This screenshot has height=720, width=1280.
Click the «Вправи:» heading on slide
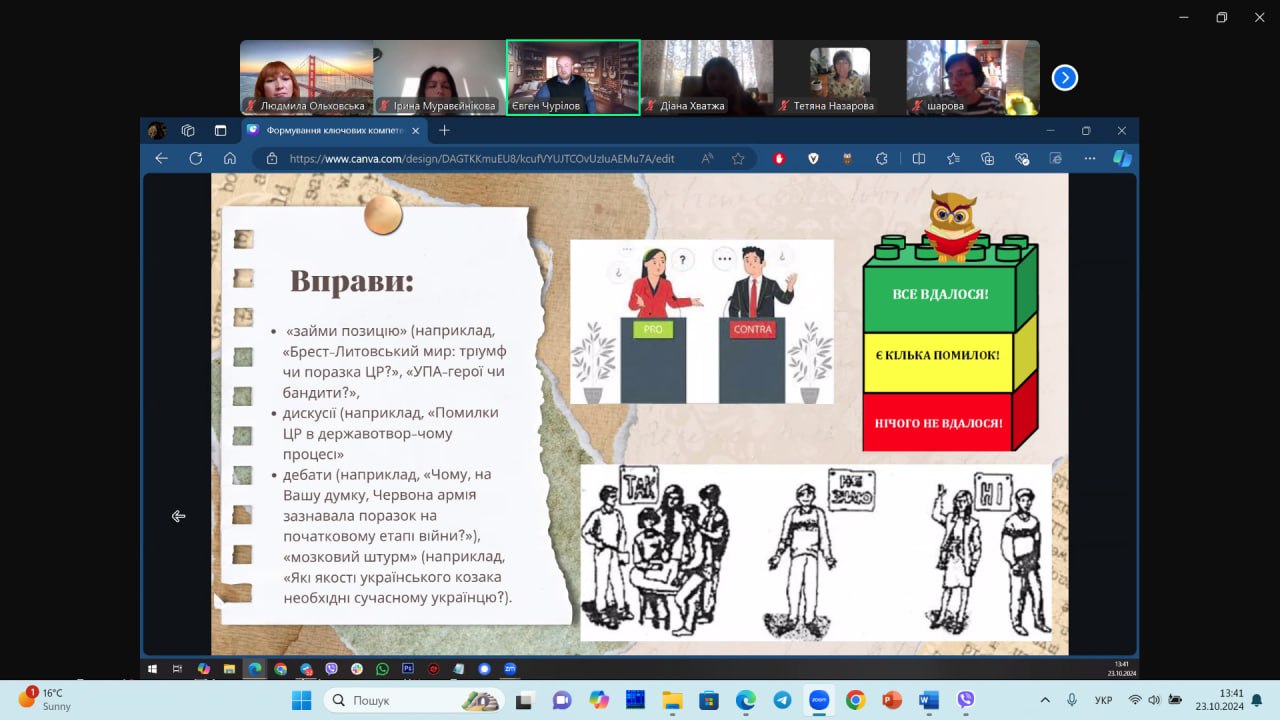coord(352,281)
